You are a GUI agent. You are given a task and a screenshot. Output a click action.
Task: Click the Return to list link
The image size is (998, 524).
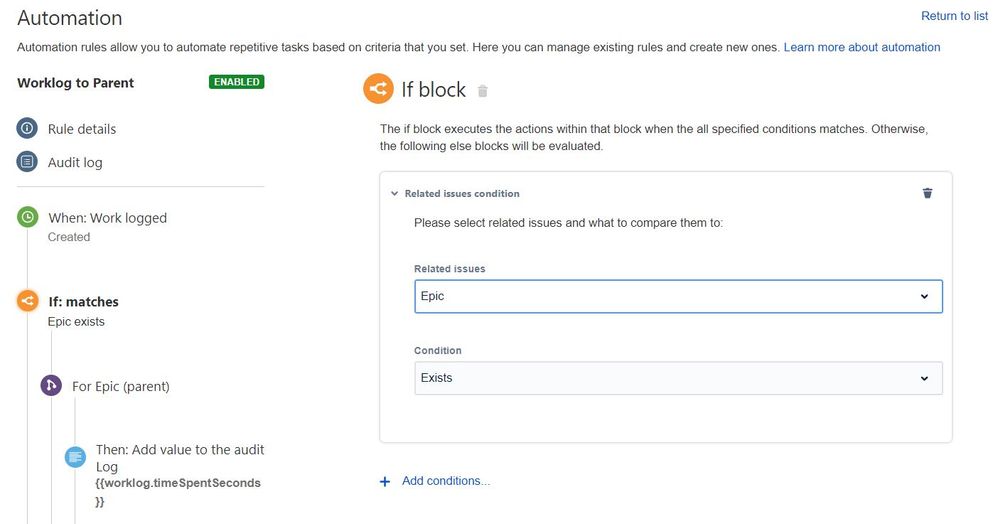[954, 16]
